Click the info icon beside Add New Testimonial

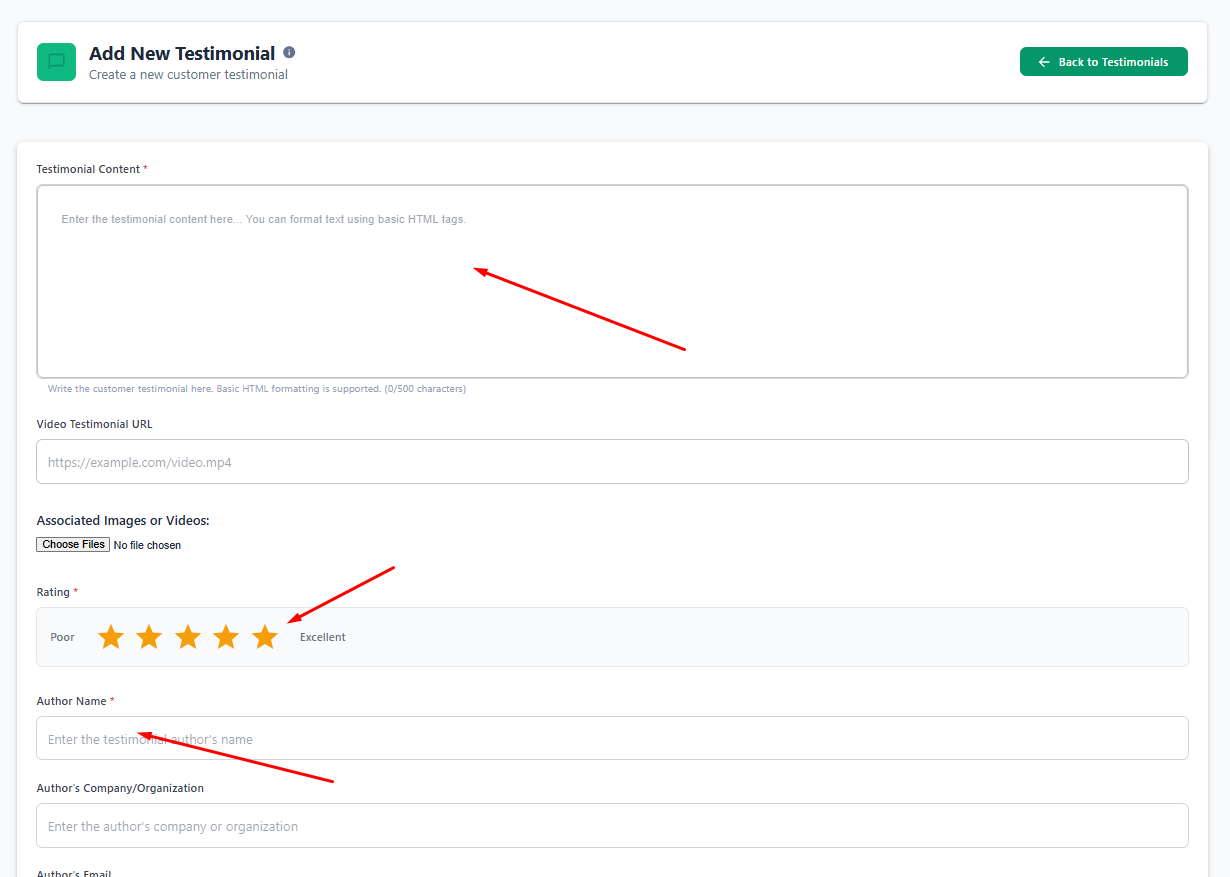click(289, 52)
